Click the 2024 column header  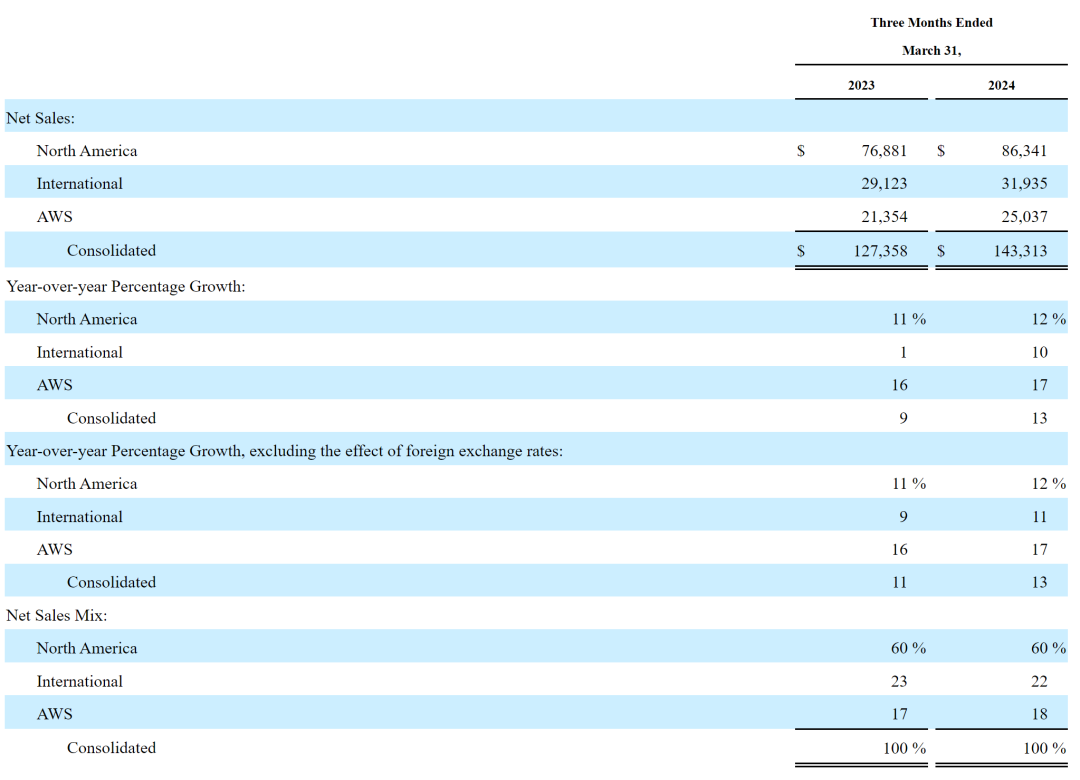click(x=1001, y=85)
